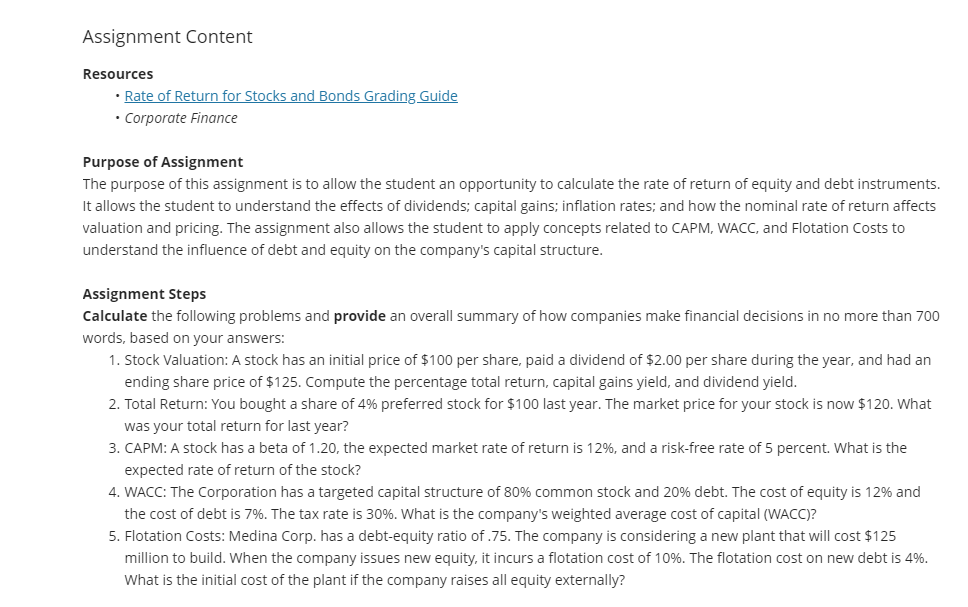
Task: Click the Purpose of Assignment heading
Action: click(163, 162)
